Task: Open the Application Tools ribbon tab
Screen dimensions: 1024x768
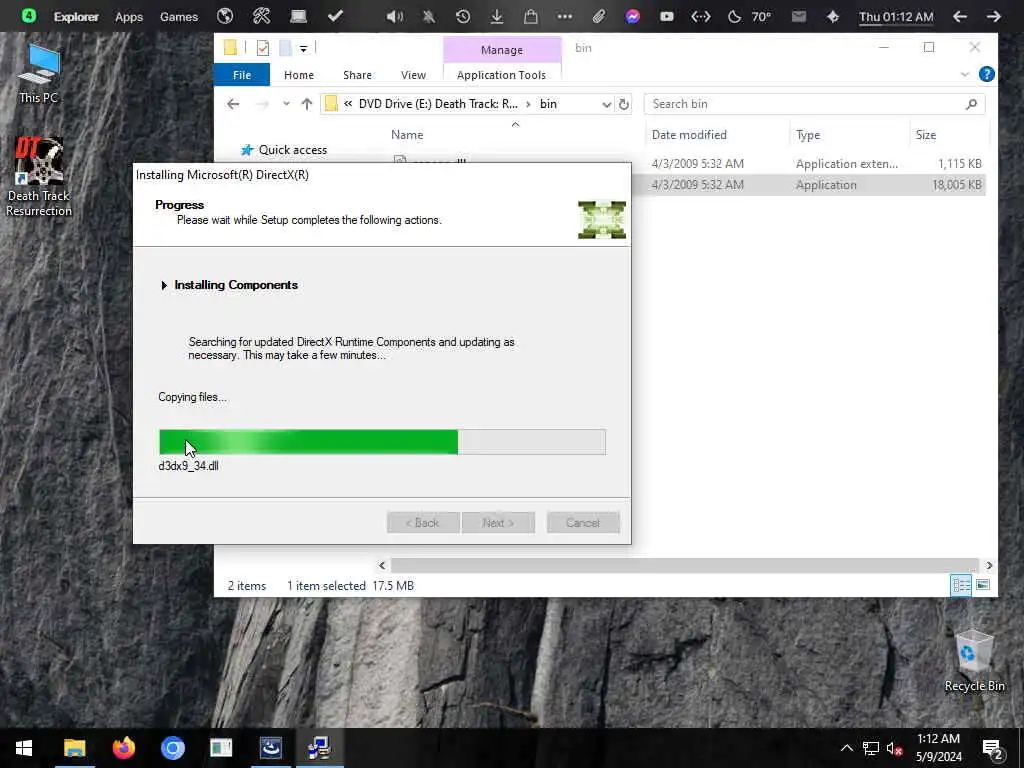Action: [501, 74]
